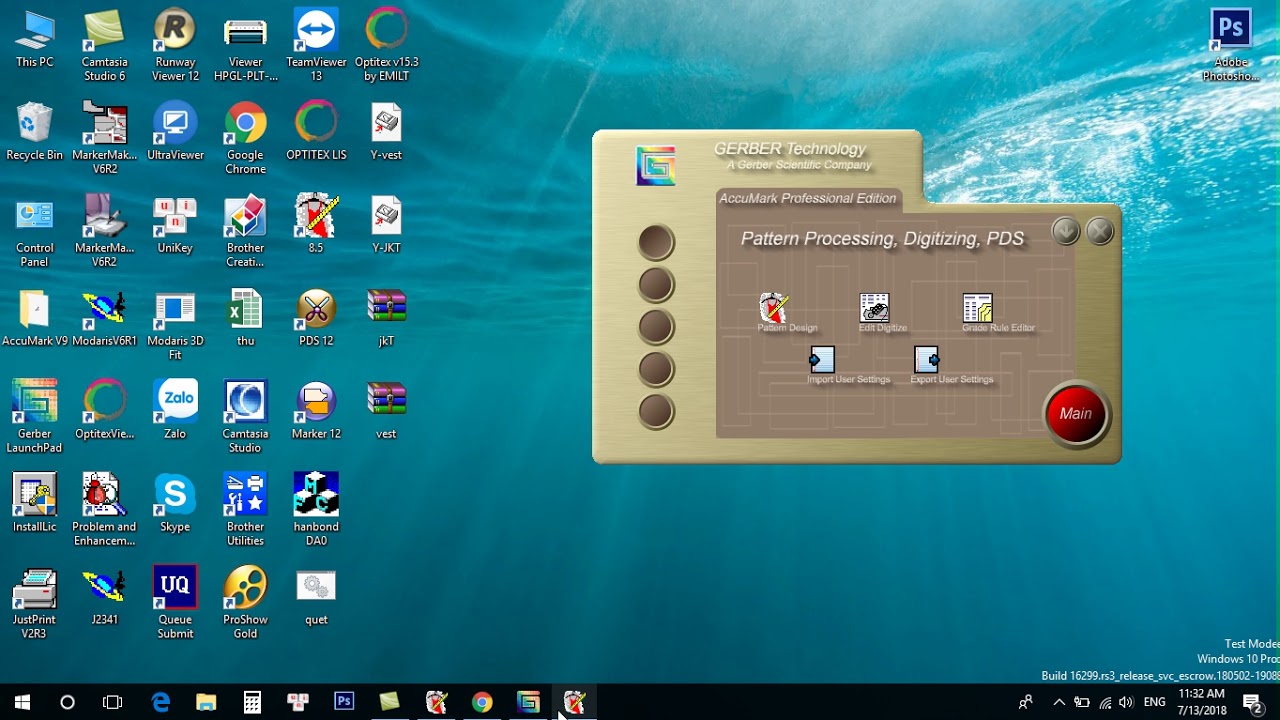Select the Recycle Bin icon
The height and width of the screenshot is (720, 1280).
click(35, 132)
